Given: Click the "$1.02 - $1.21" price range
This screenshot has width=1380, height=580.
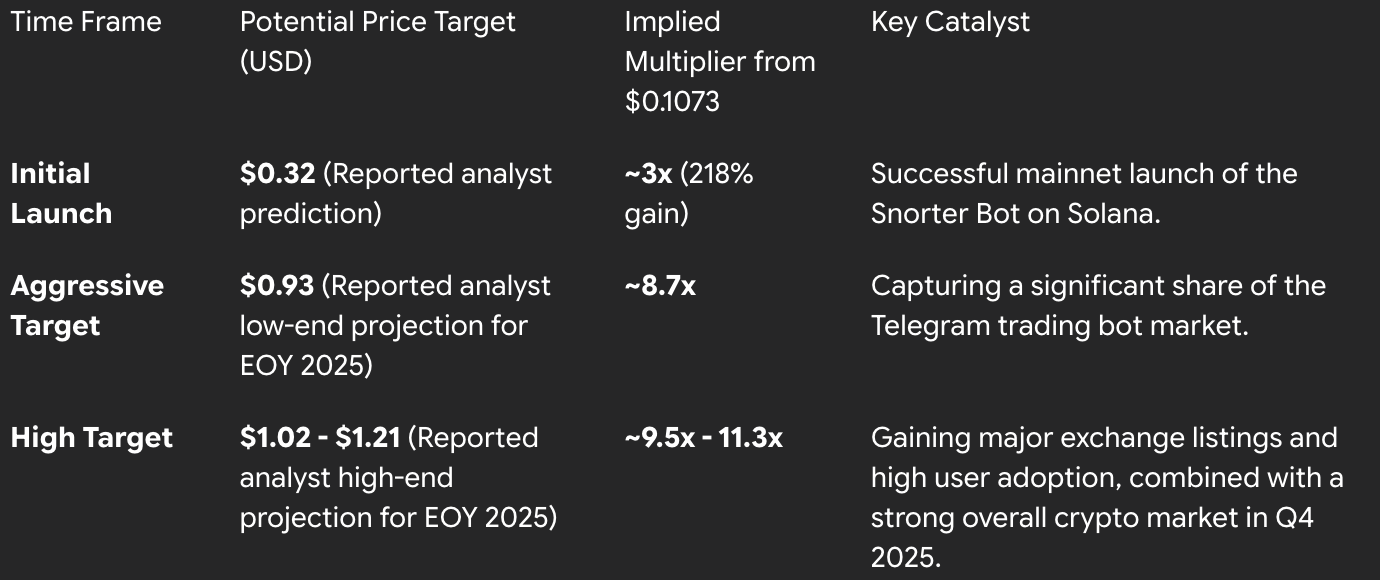Looking at the screenshot, I should point(320,437).
